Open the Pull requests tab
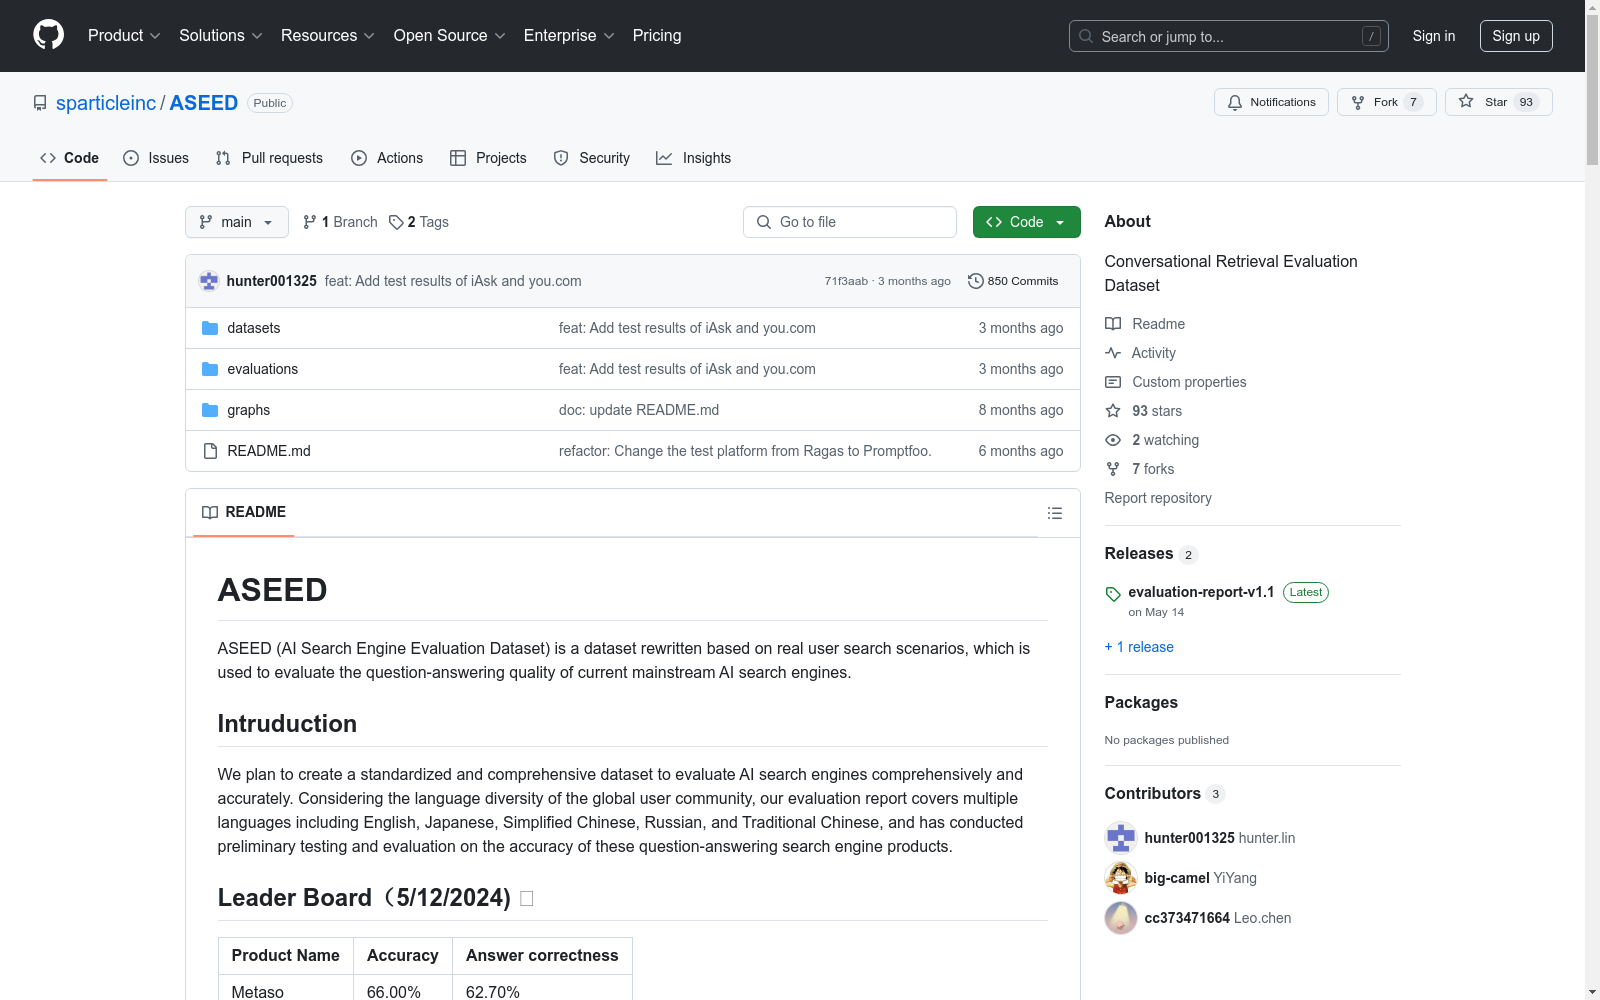The image size is (1600, 1000). click(x=269, y=158)
